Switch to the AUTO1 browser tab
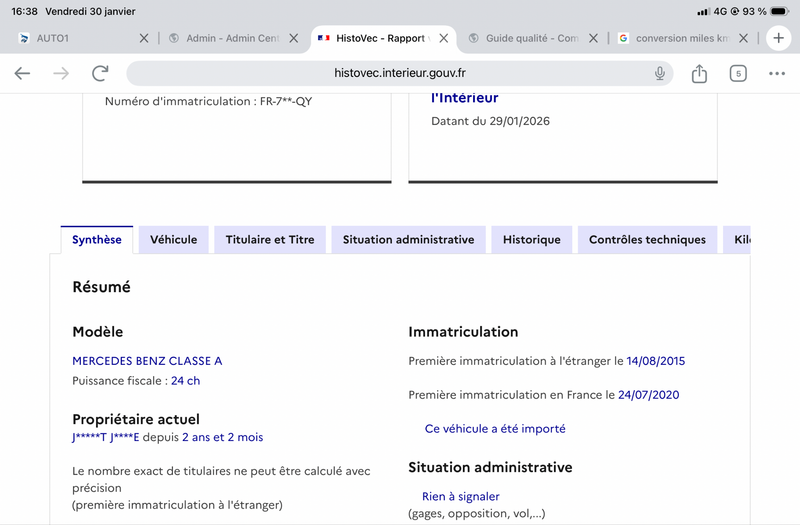Image resolution: width=800 pixels, height=525 pixels. (x=70, y=38)
